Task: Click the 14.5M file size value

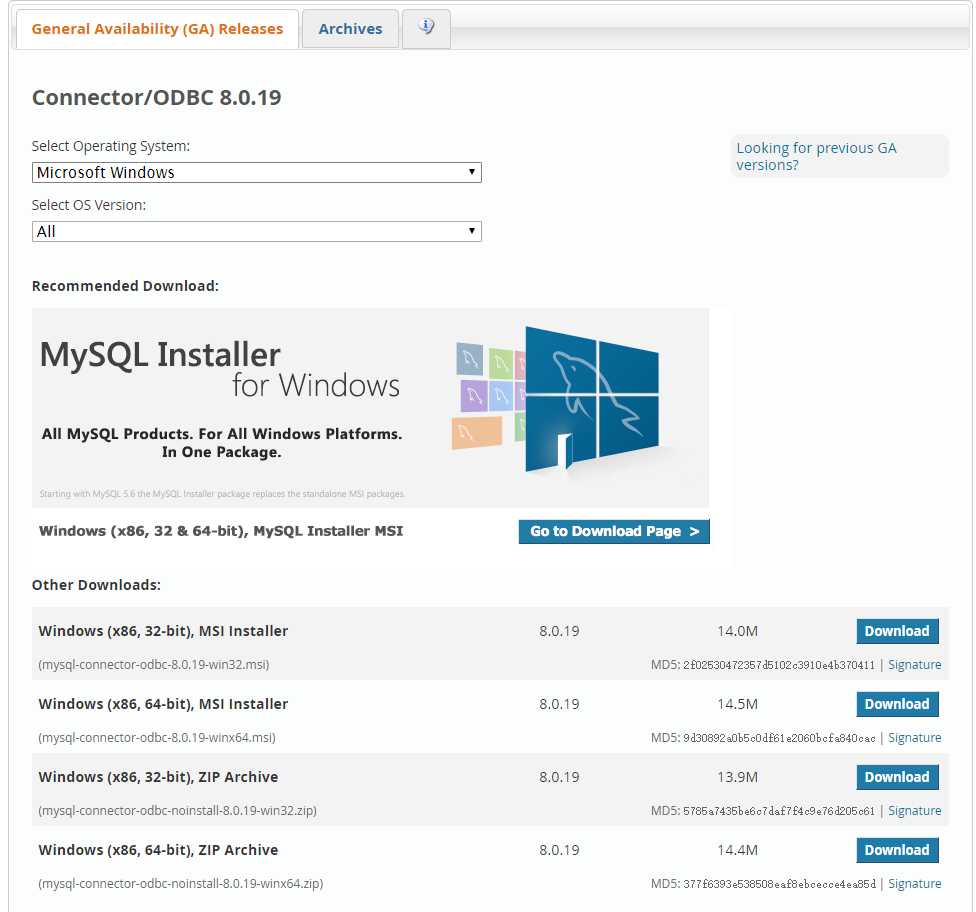Action: [737, 704]
